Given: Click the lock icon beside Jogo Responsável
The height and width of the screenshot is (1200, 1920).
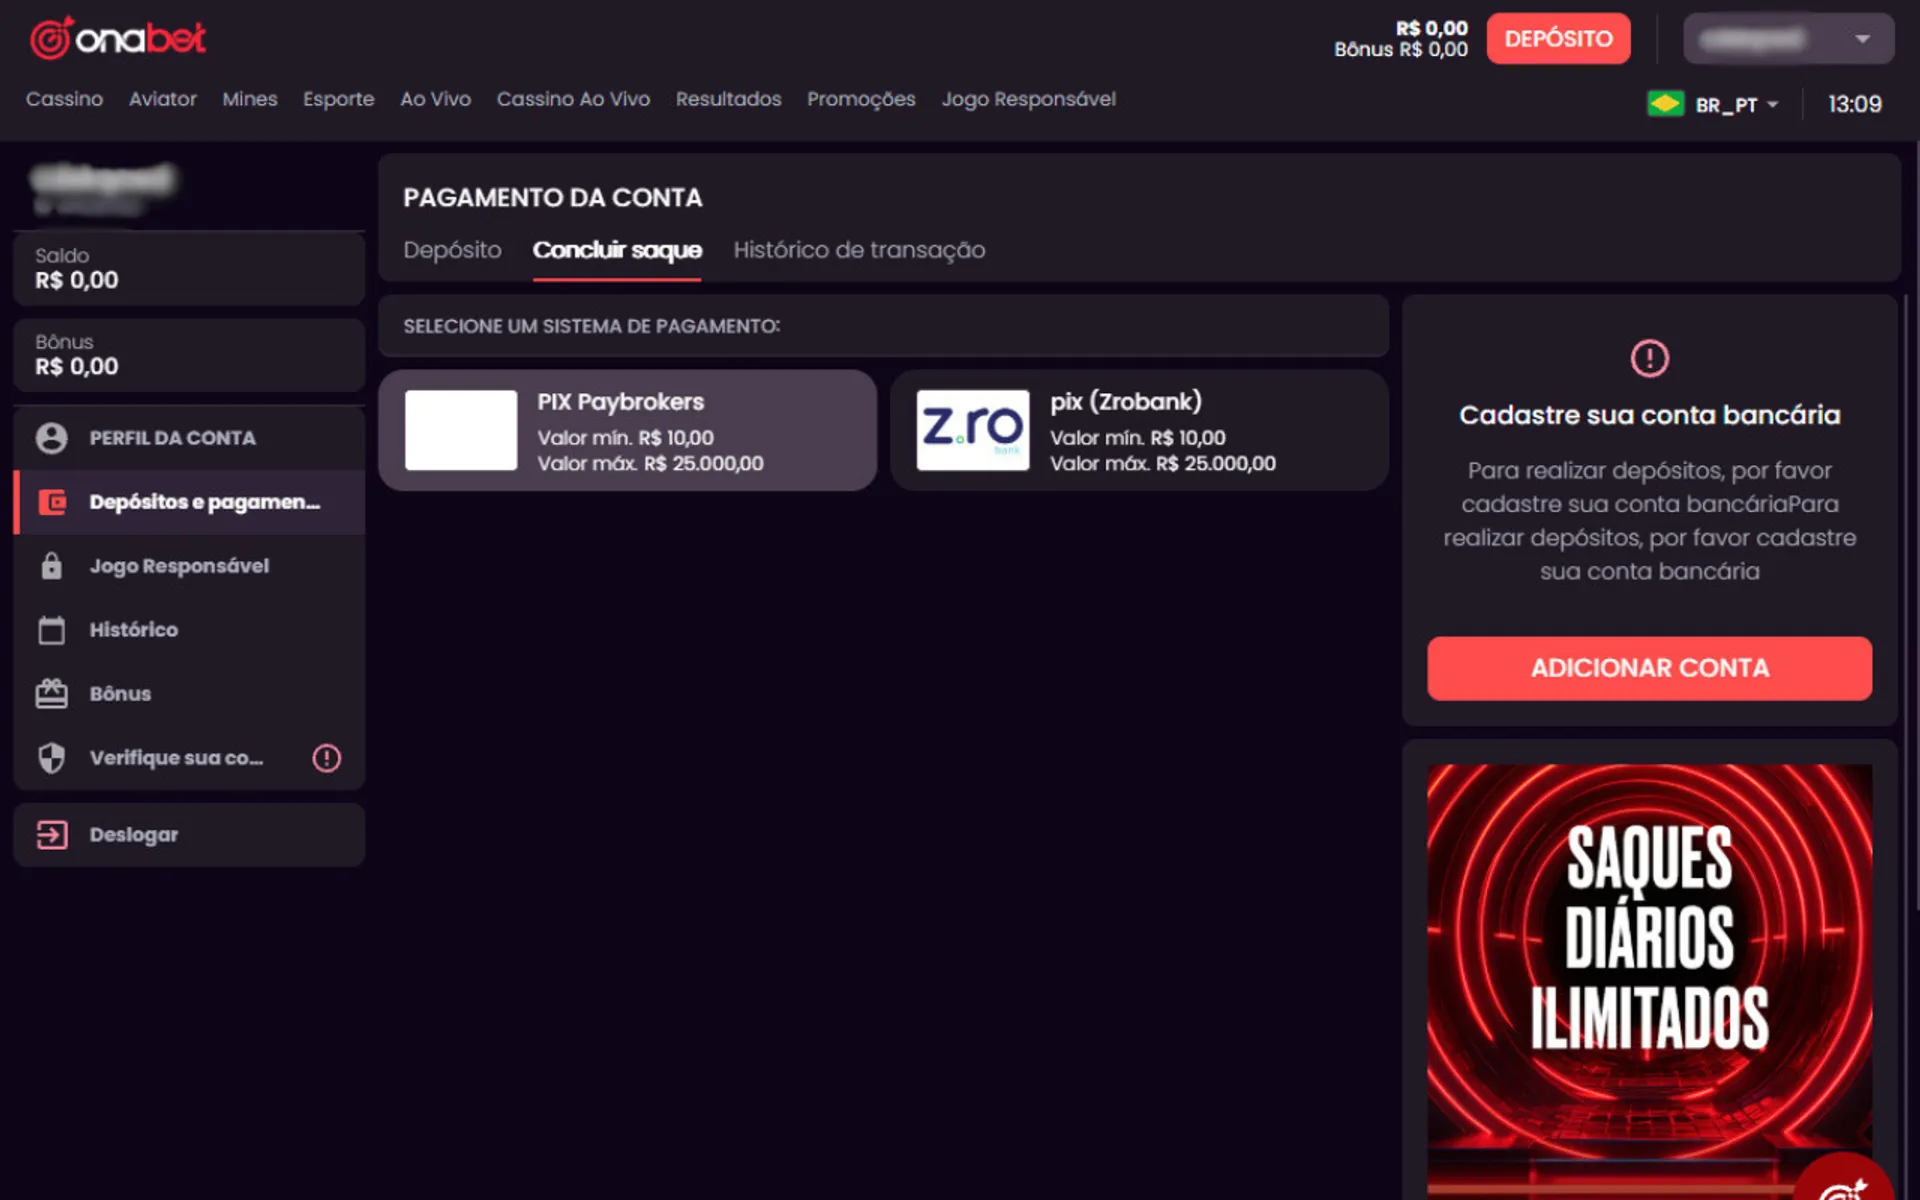Looking at the screenshot, I should (51, 566).
